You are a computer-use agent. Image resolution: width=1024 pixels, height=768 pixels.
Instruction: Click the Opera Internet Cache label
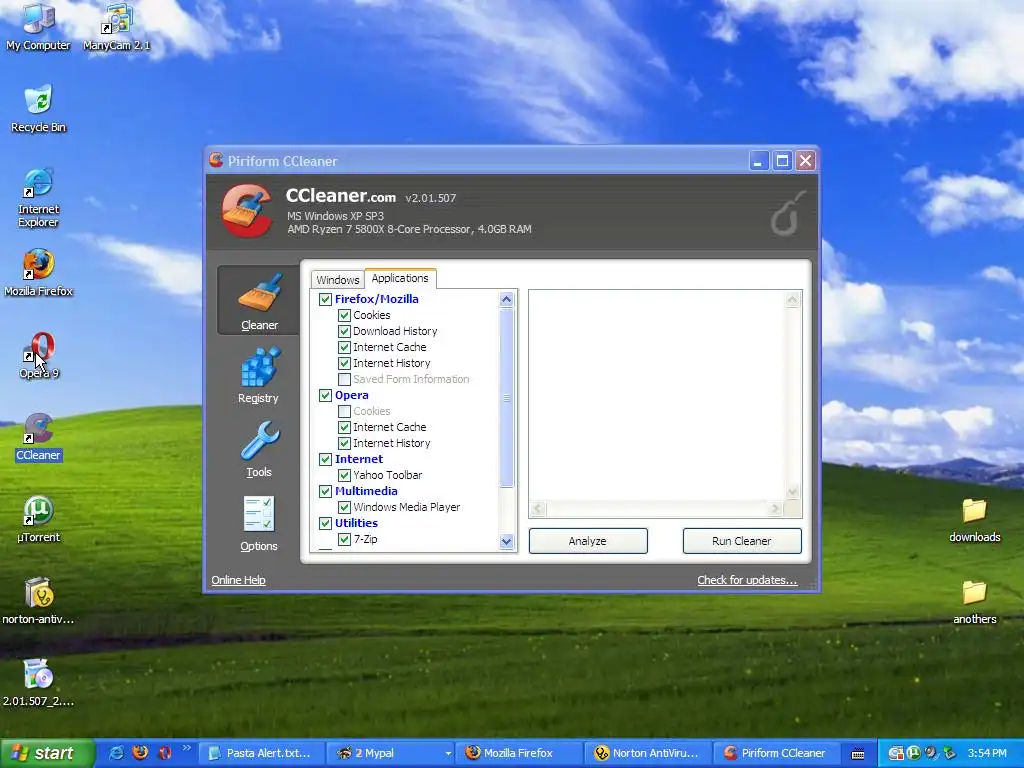[x=389, y=427]
